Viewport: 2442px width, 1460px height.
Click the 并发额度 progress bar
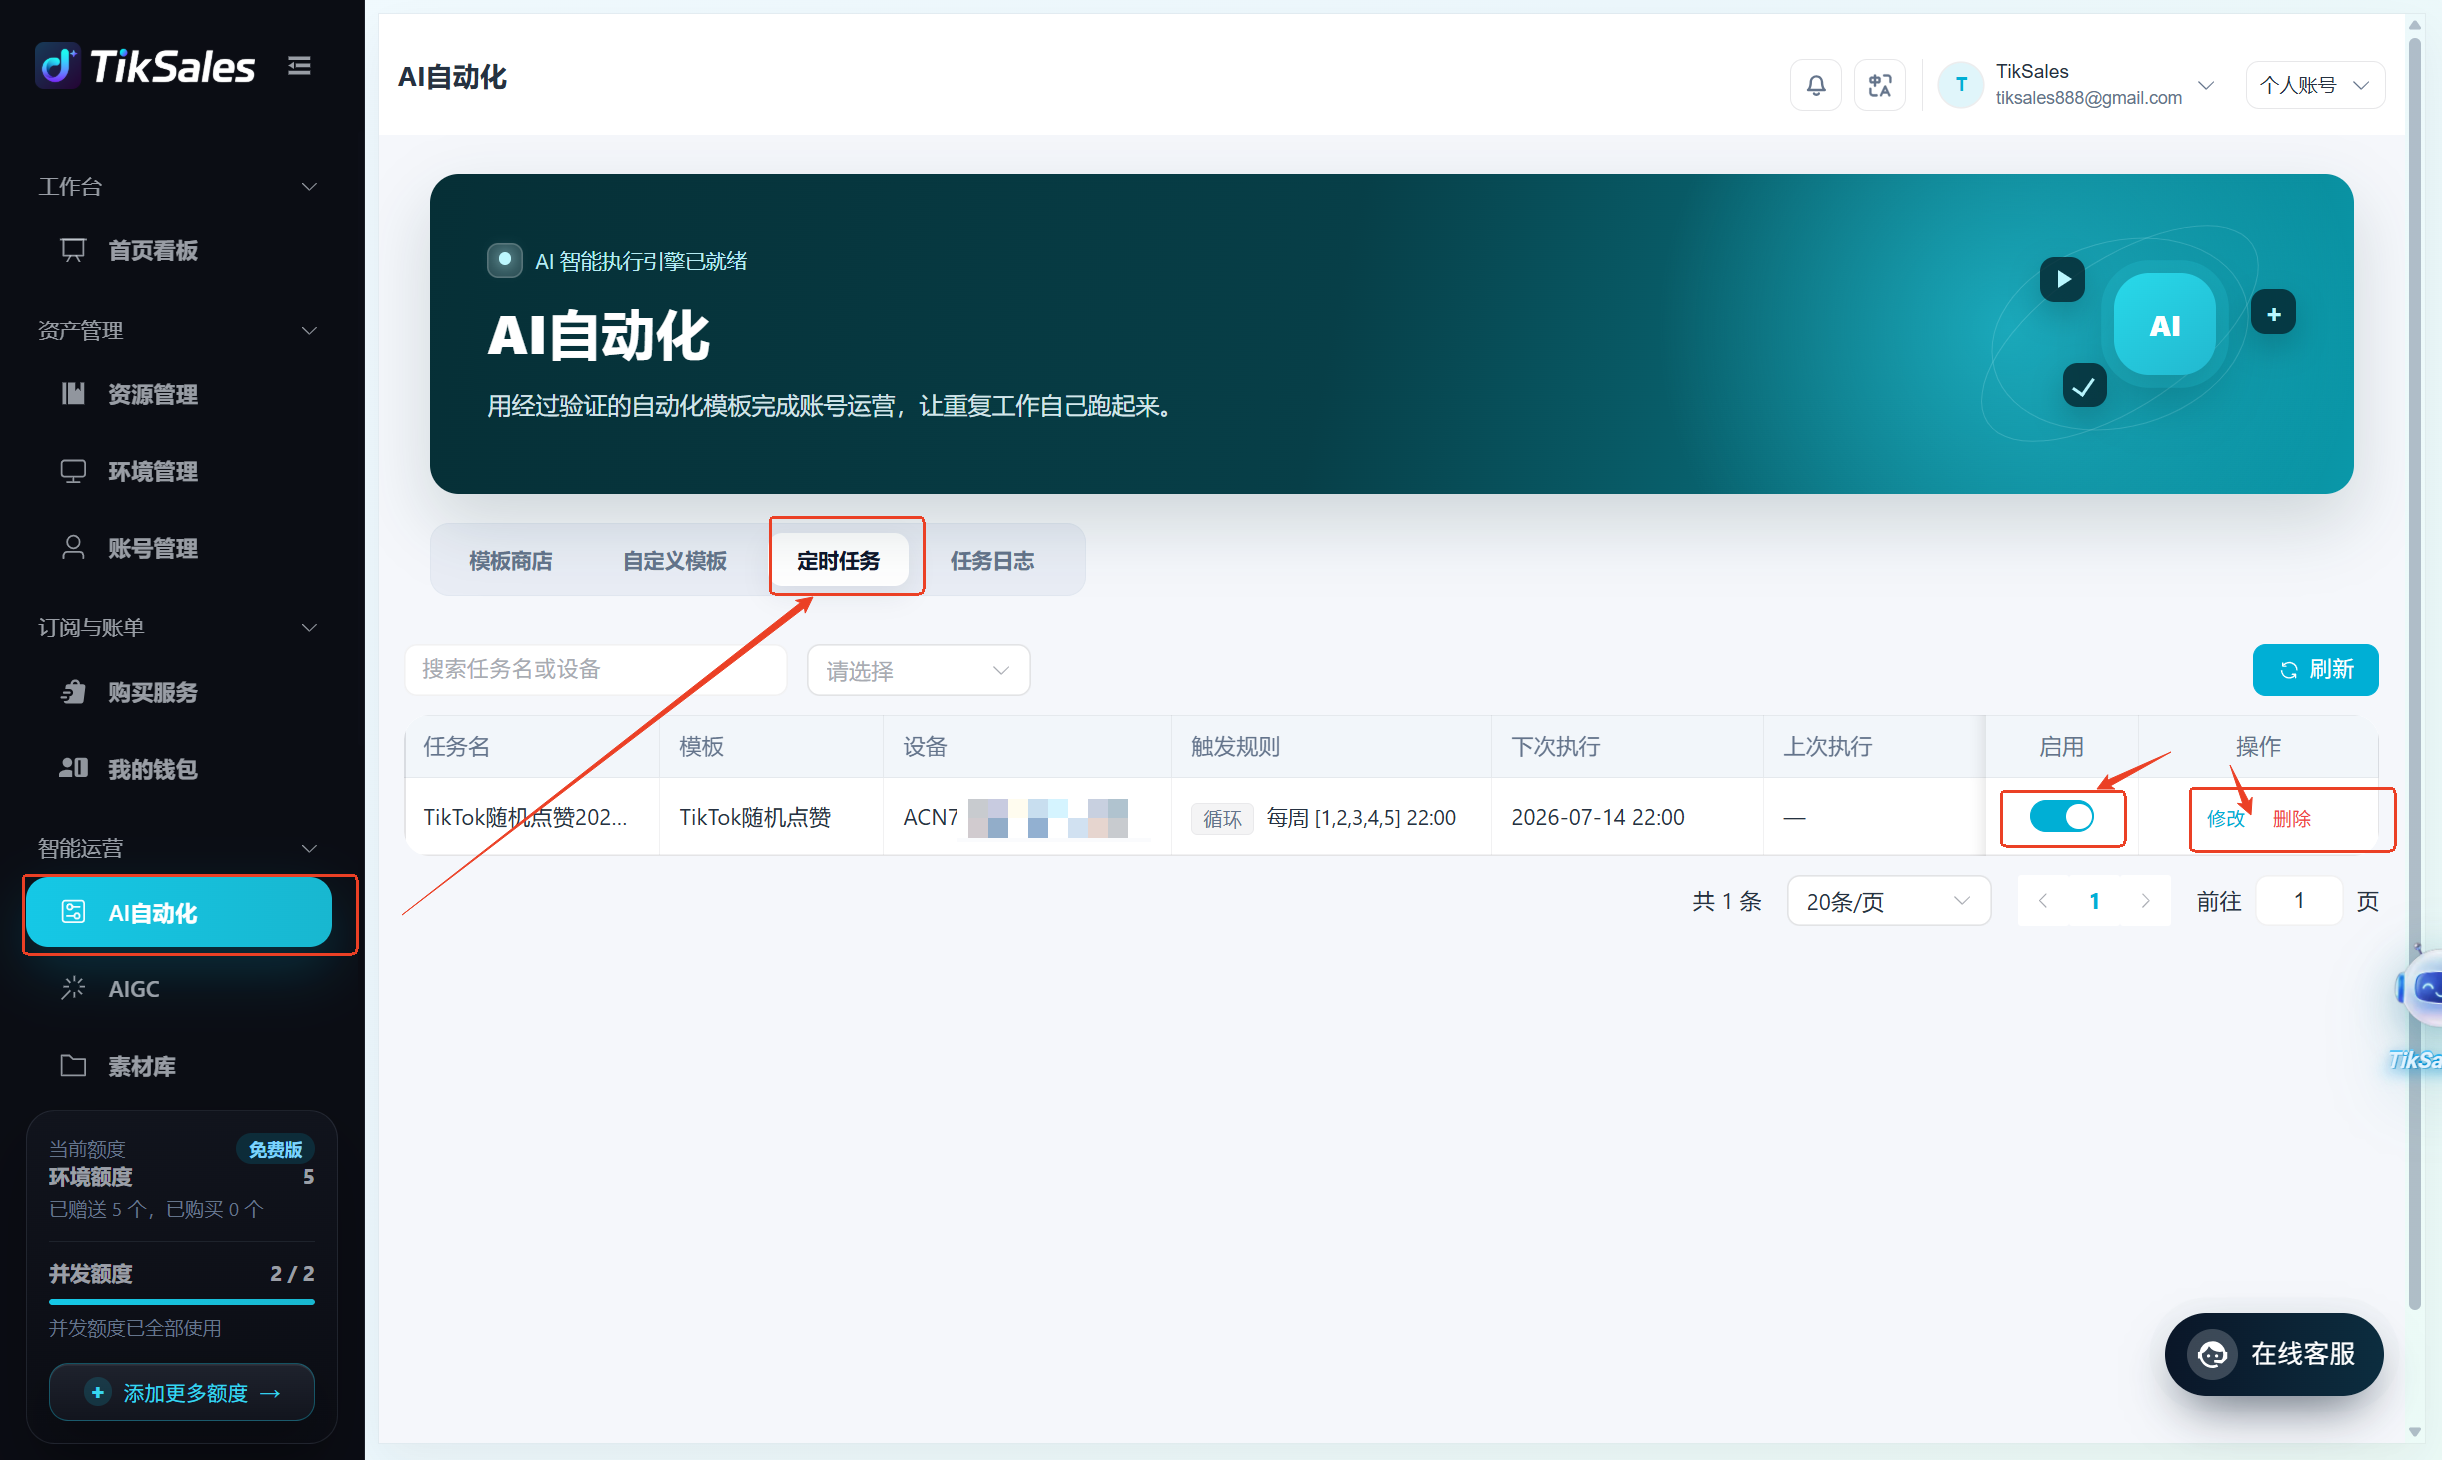pos(182,1301)
